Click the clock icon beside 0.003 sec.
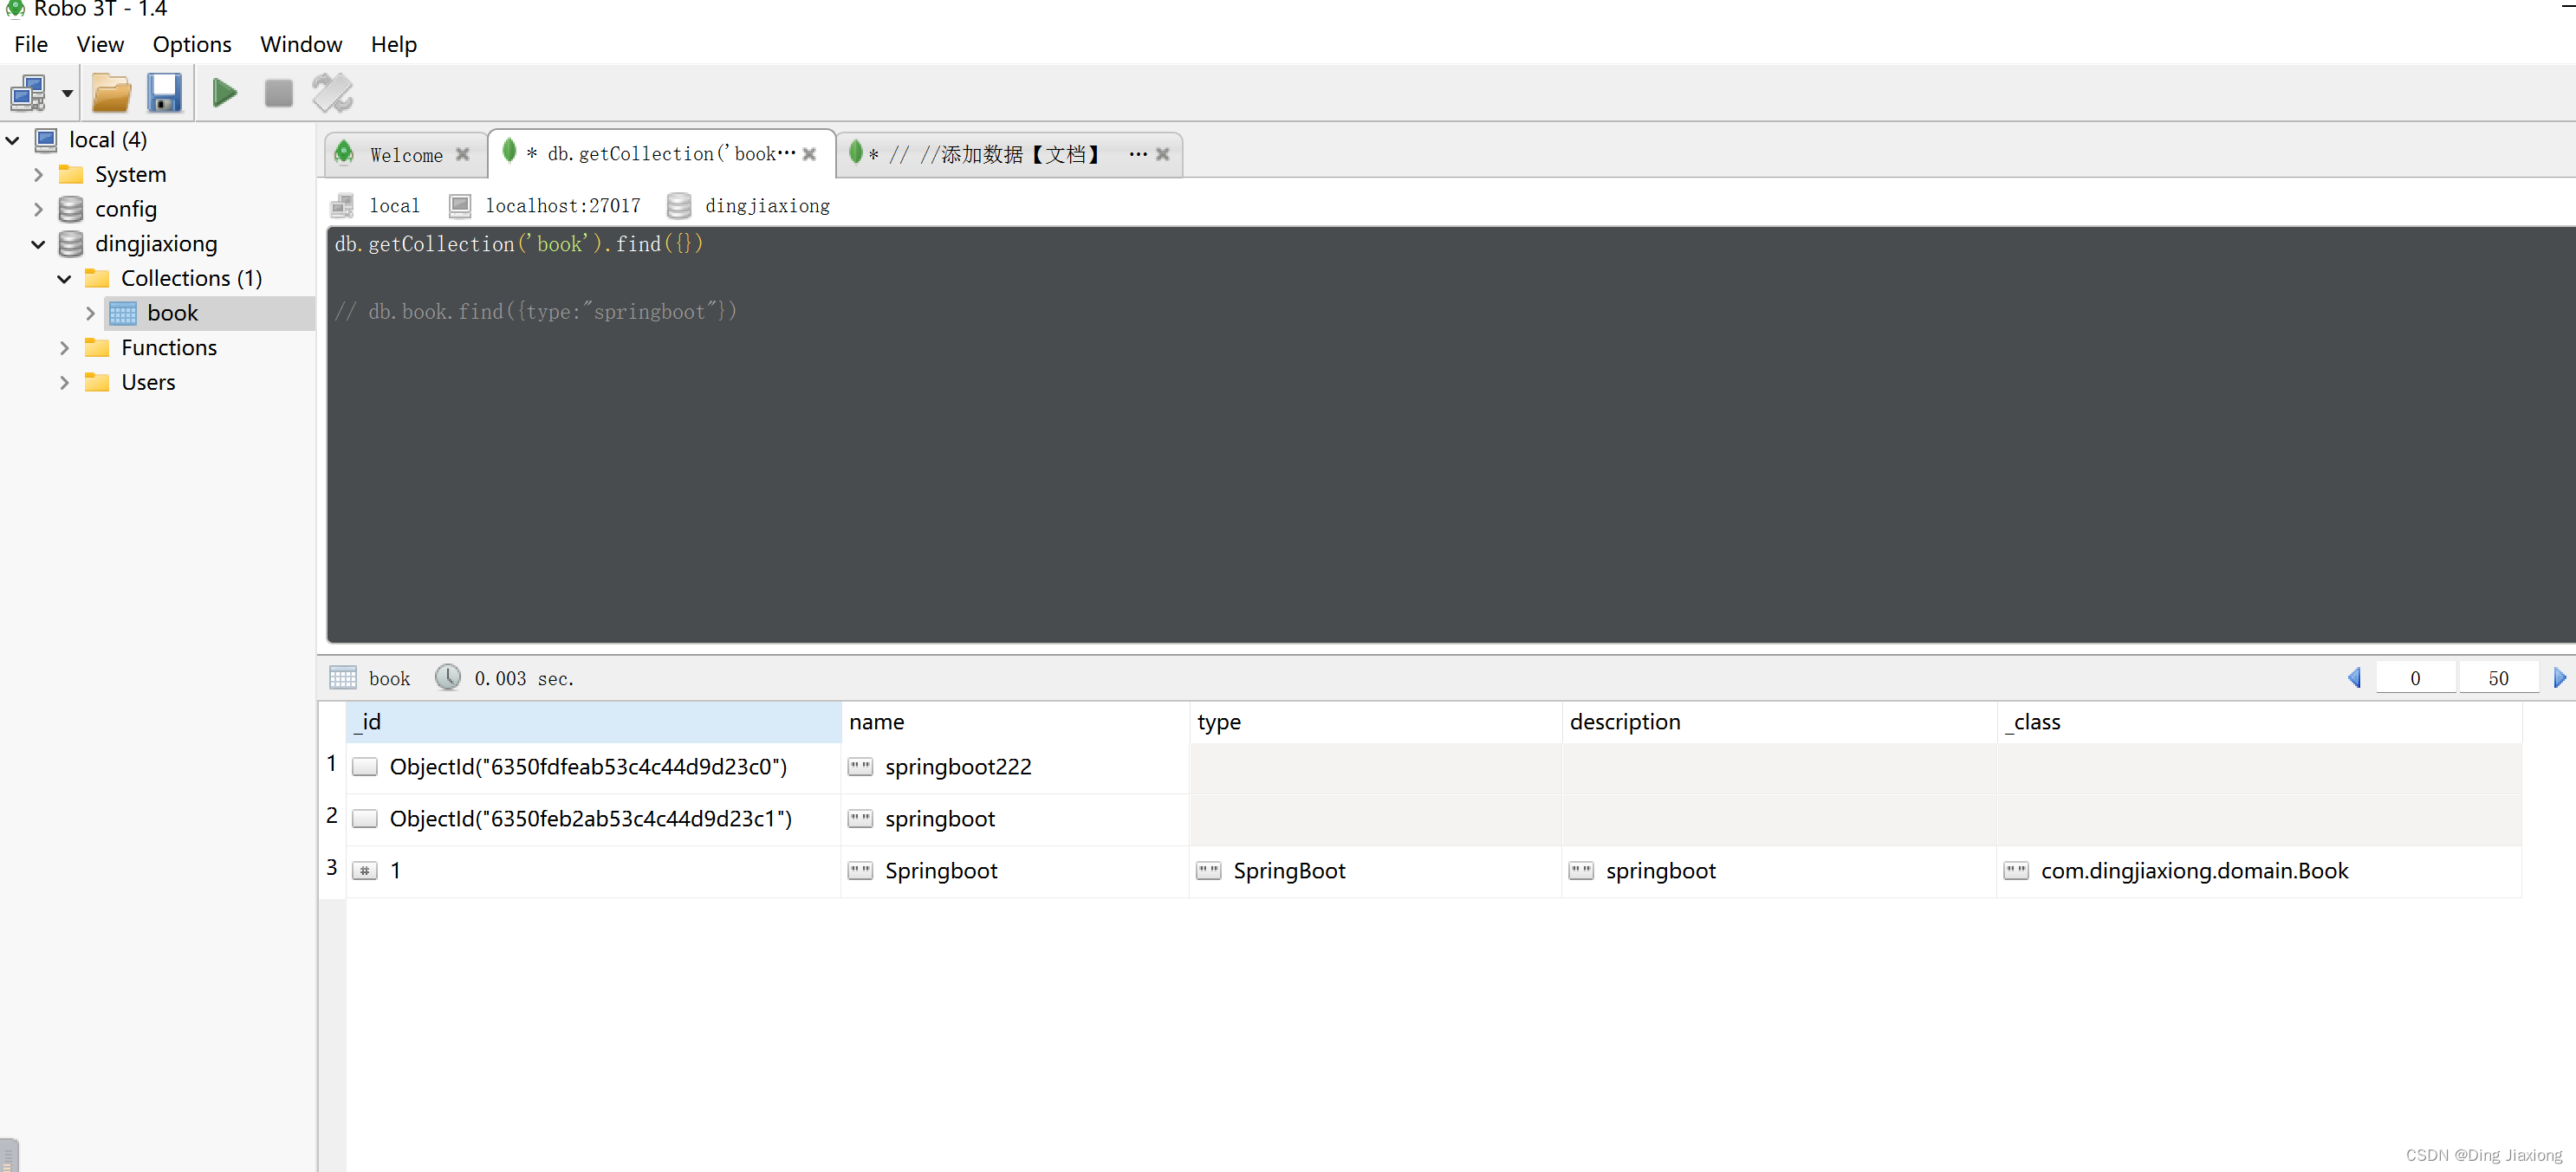Viewport: 2576px width, 1172px height. 448,678
